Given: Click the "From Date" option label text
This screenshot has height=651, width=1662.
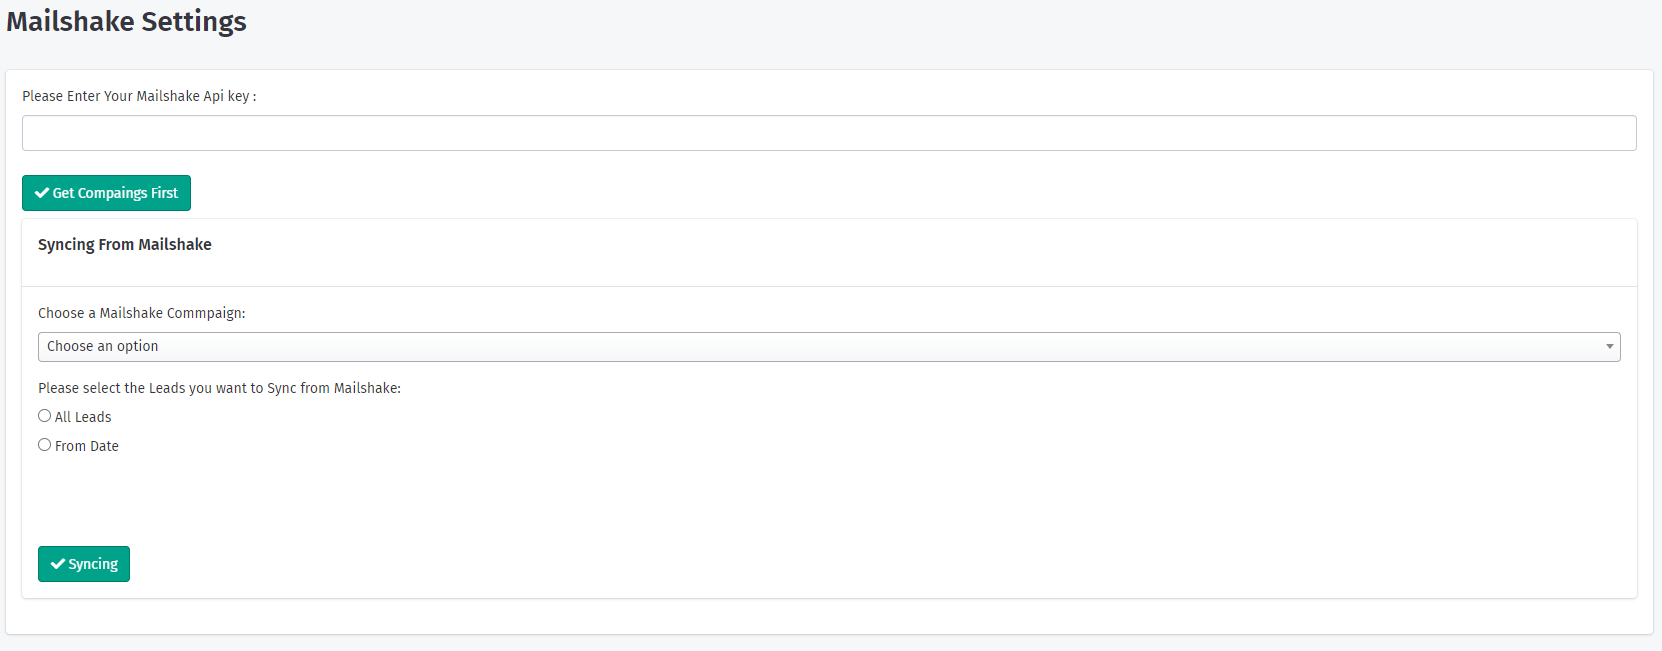Looking at the screenshot, I should (x=87, y=446).
